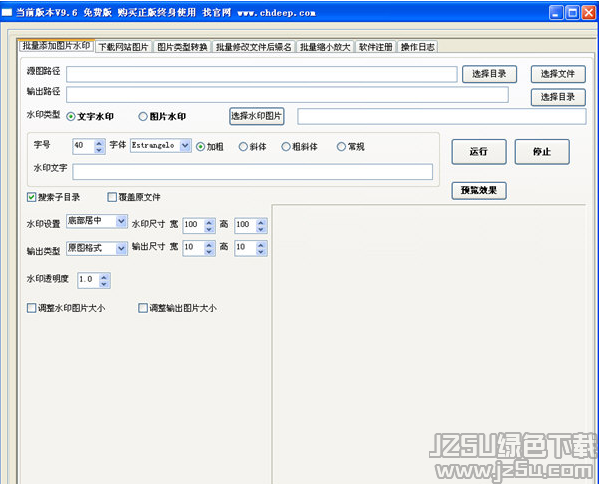Viewport: 599px width, 484px height.
Task: Increase font size with up spinner arrow
Action: (99, 142)
